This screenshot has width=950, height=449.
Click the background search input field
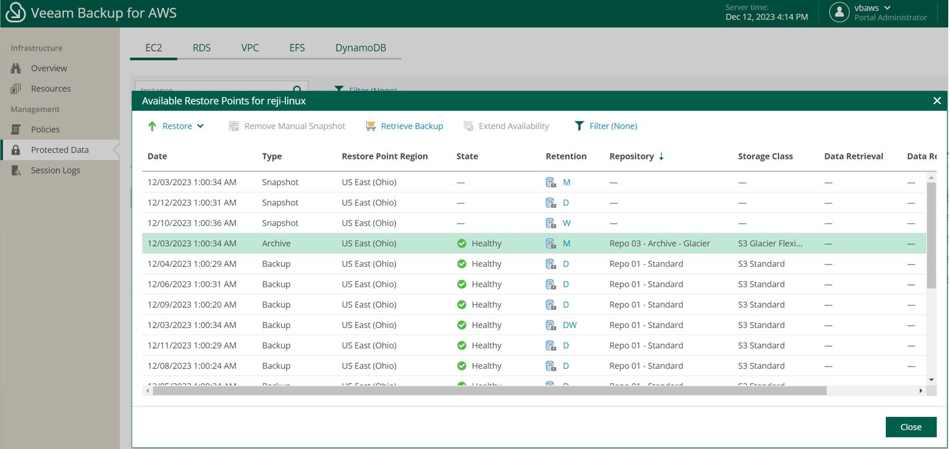click(221, 88)
